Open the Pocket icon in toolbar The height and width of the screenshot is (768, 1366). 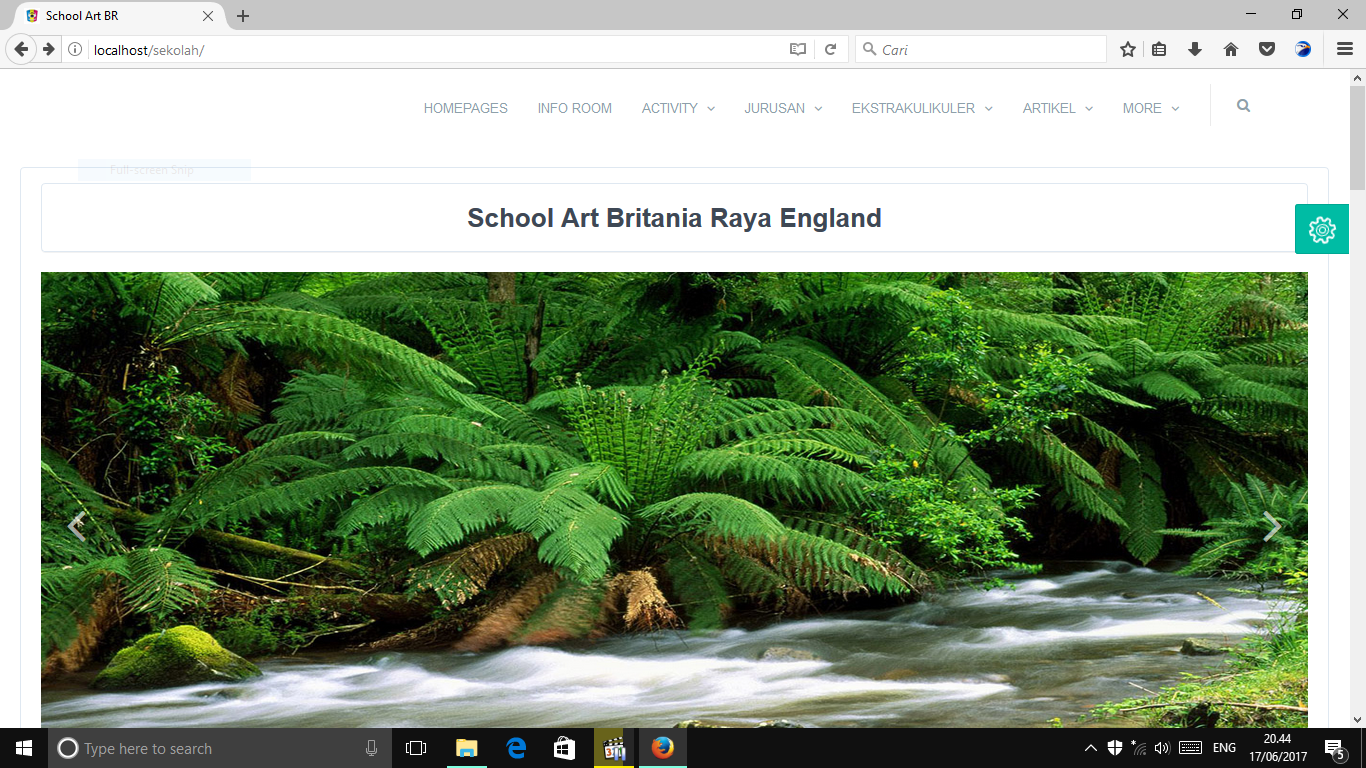[1267, 49]
